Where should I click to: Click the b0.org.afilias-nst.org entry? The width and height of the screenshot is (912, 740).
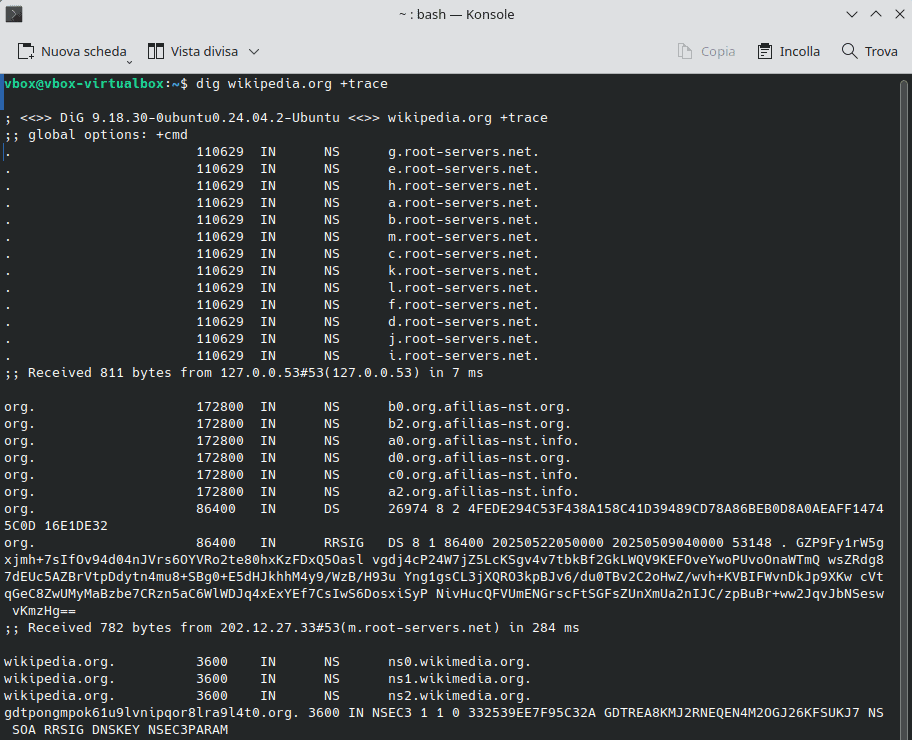click(x=479, y=407)
